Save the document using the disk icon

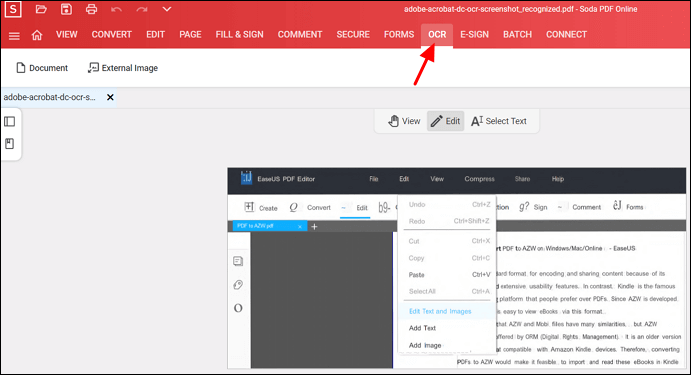[66, 9]
